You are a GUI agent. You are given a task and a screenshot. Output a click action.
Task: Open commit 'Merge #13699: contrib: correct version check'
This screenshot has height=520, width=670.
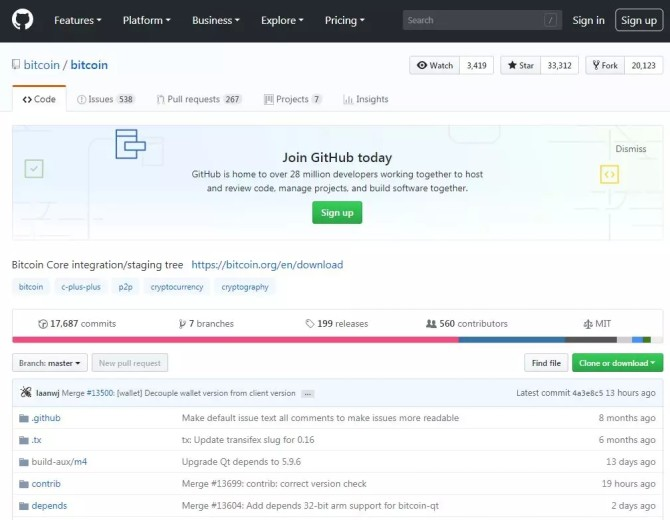274,484
